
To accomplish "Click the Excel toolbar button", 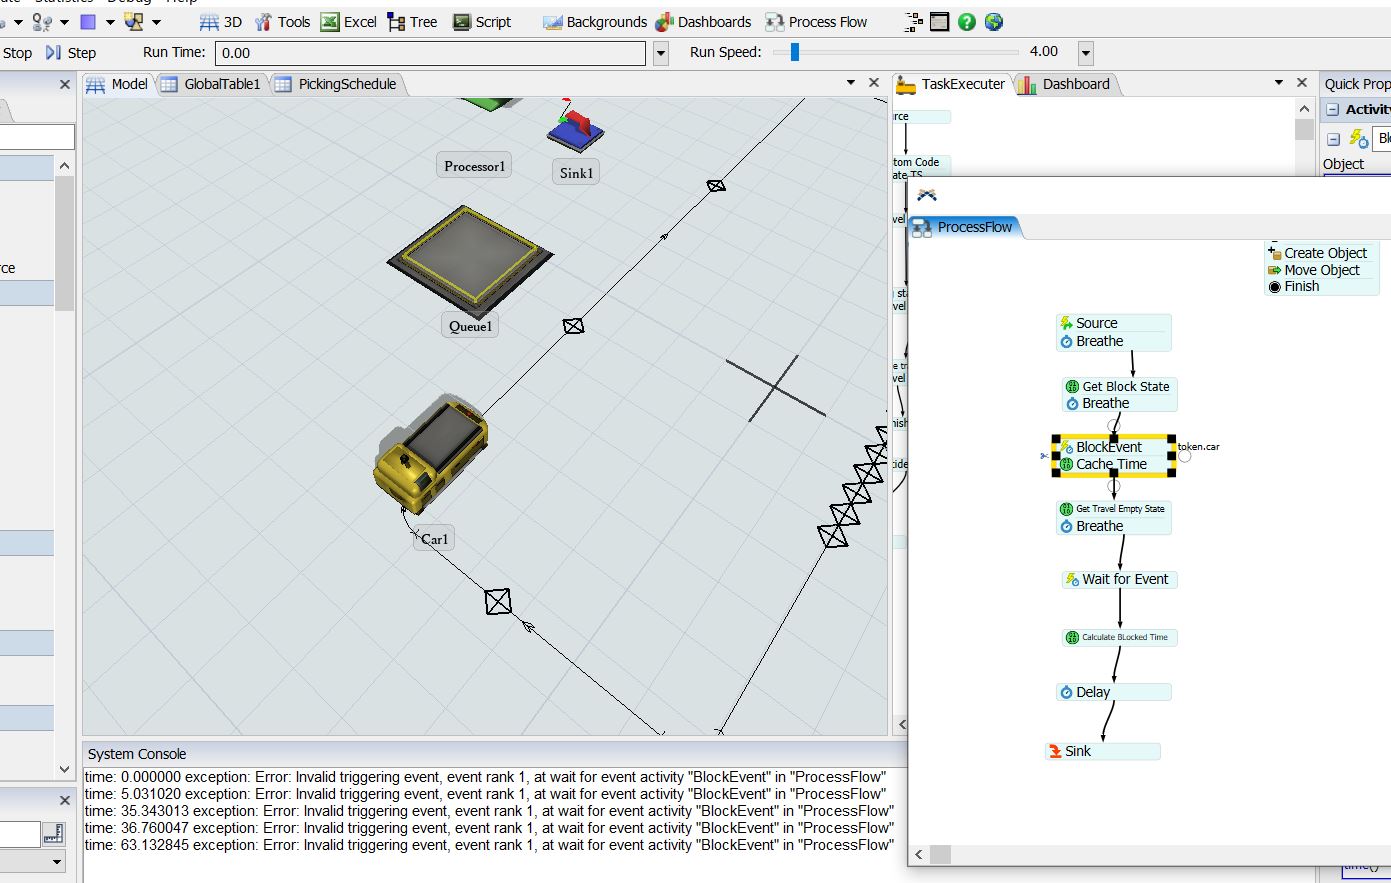I will [348, 22].
